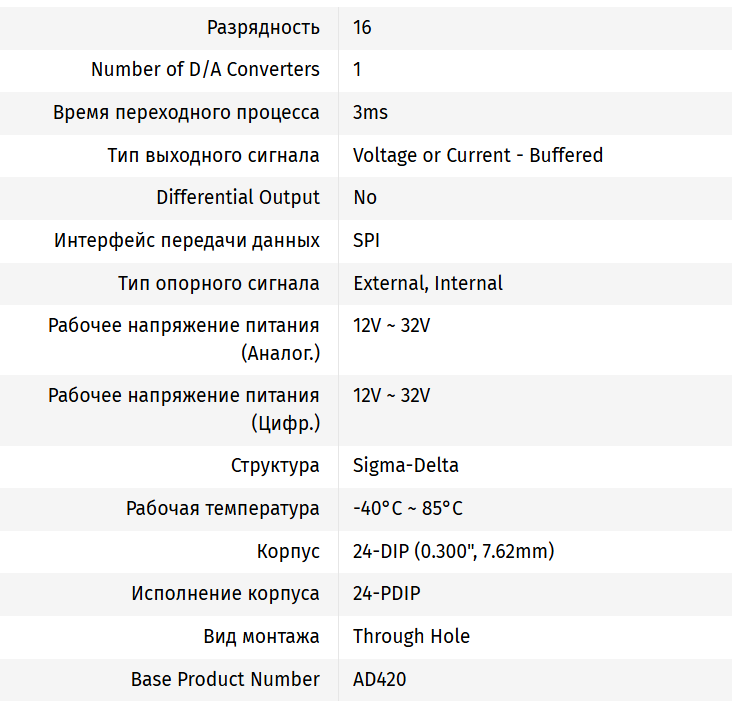Viewport: 732px width, 714px height.
Task: Click the "Интерфейс передачи данных" label
Action: [x=187, y=240]
